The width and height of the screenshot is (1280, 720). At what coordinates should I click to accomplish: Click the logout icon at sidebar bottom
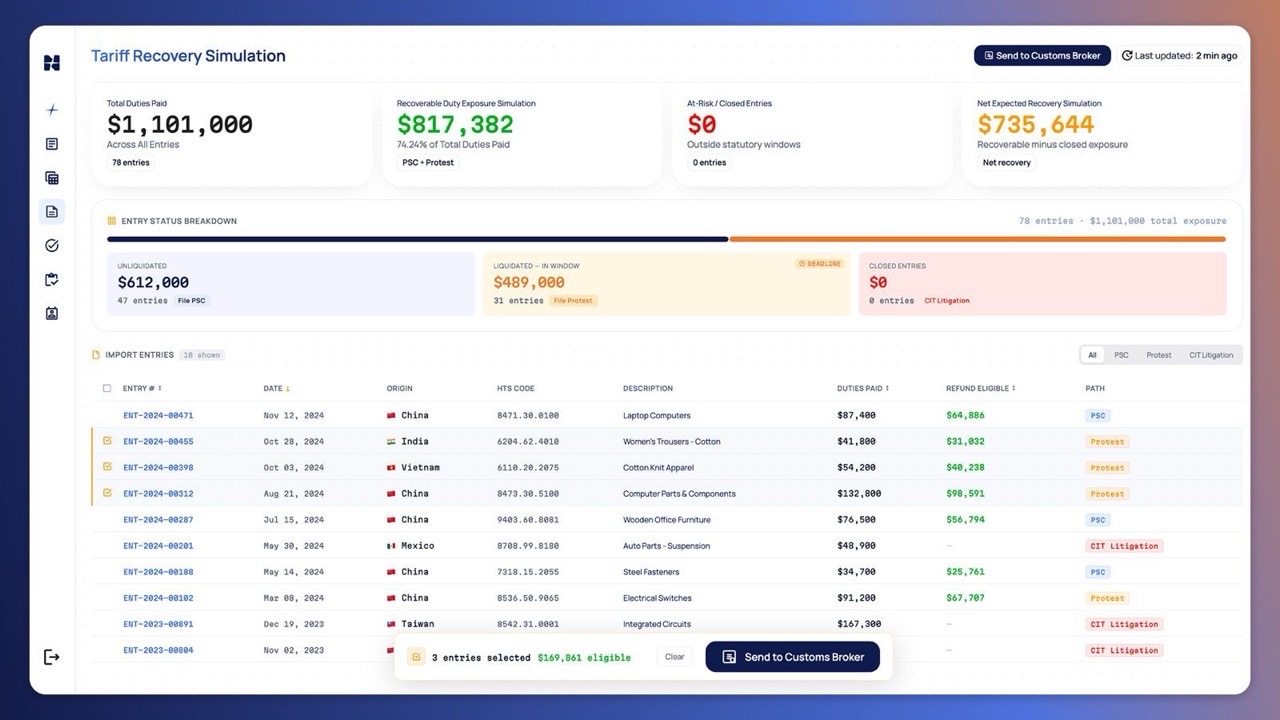coord(52,657)
